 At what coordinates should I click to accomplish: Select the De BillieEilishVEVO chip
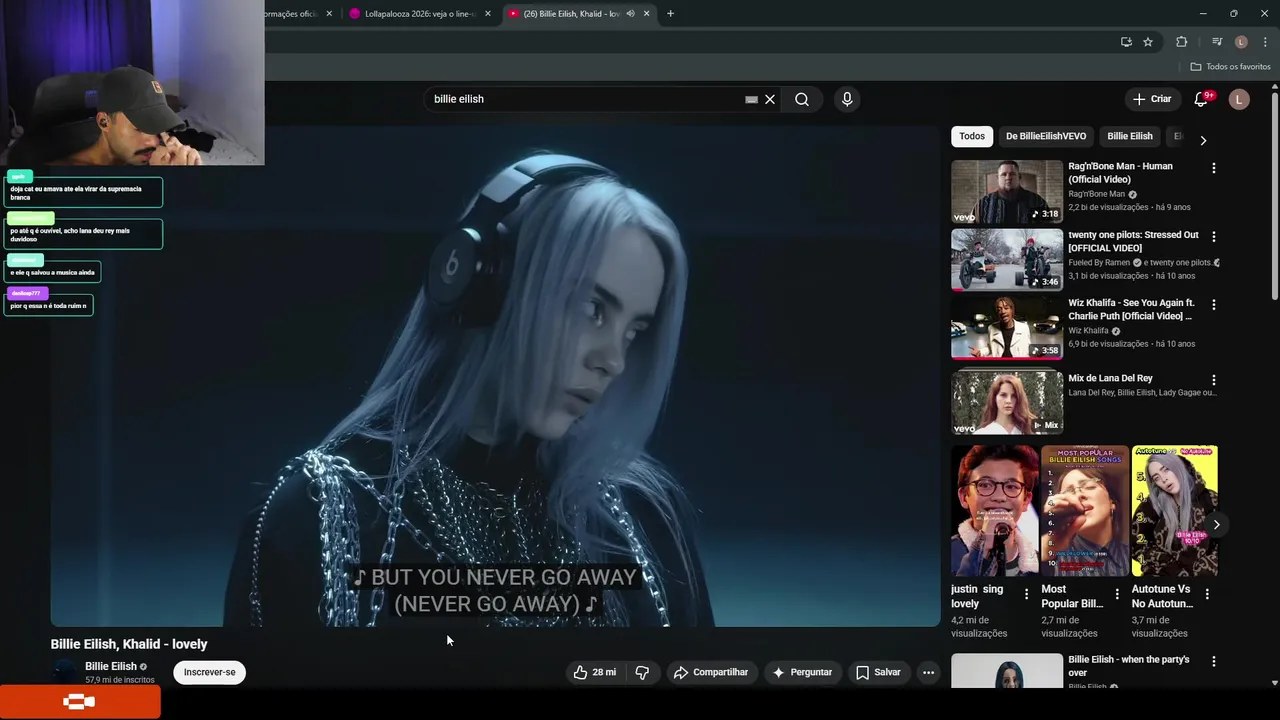click(1046, 136)
